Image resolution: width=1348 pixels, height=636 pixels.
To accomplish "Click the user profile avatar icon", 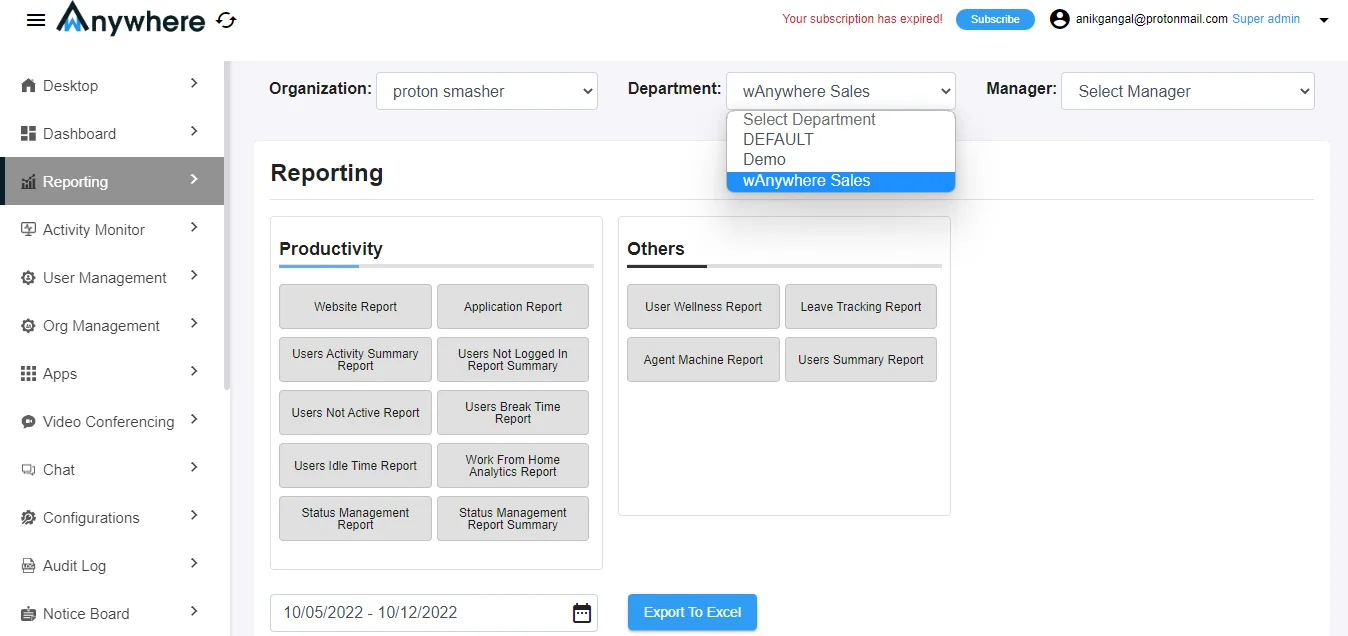I will click(1060, 19).
